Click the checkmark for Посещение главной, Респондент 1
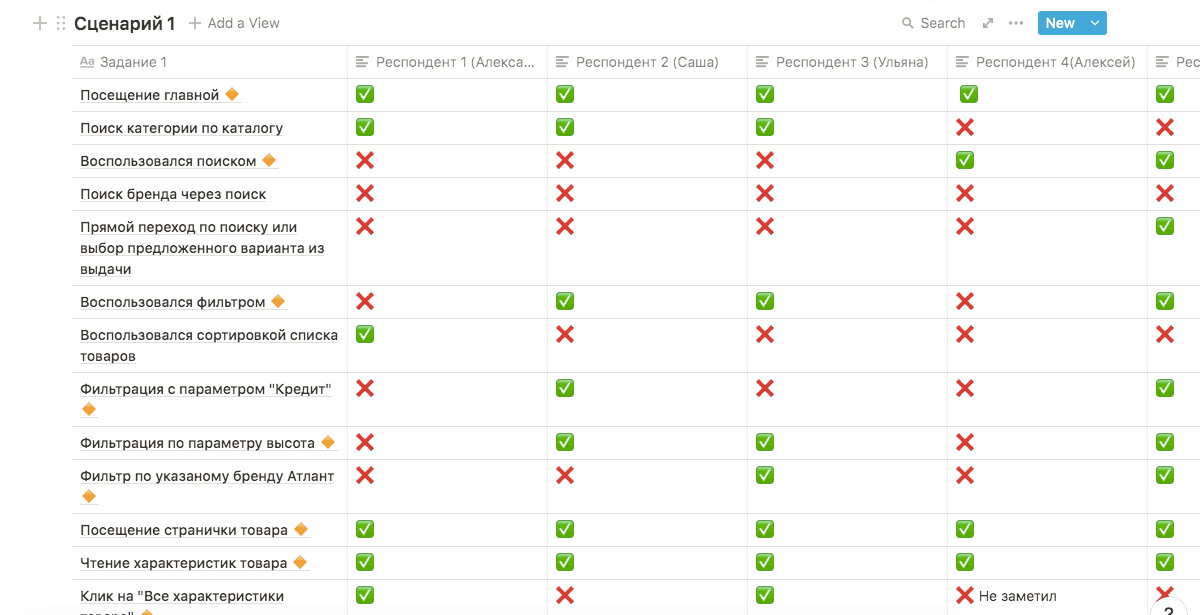Image resolution: width=1200 pixels, height=615 pixels. pyautogui.click(x=365, y=94)
